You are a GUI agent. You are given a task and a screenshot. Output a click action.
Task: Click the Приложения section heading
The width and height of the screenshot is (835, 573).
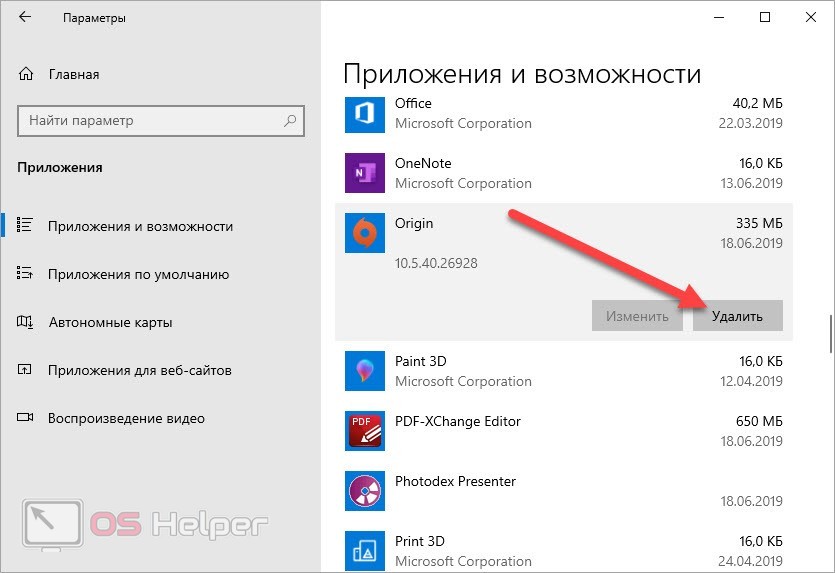click(60, 168)
